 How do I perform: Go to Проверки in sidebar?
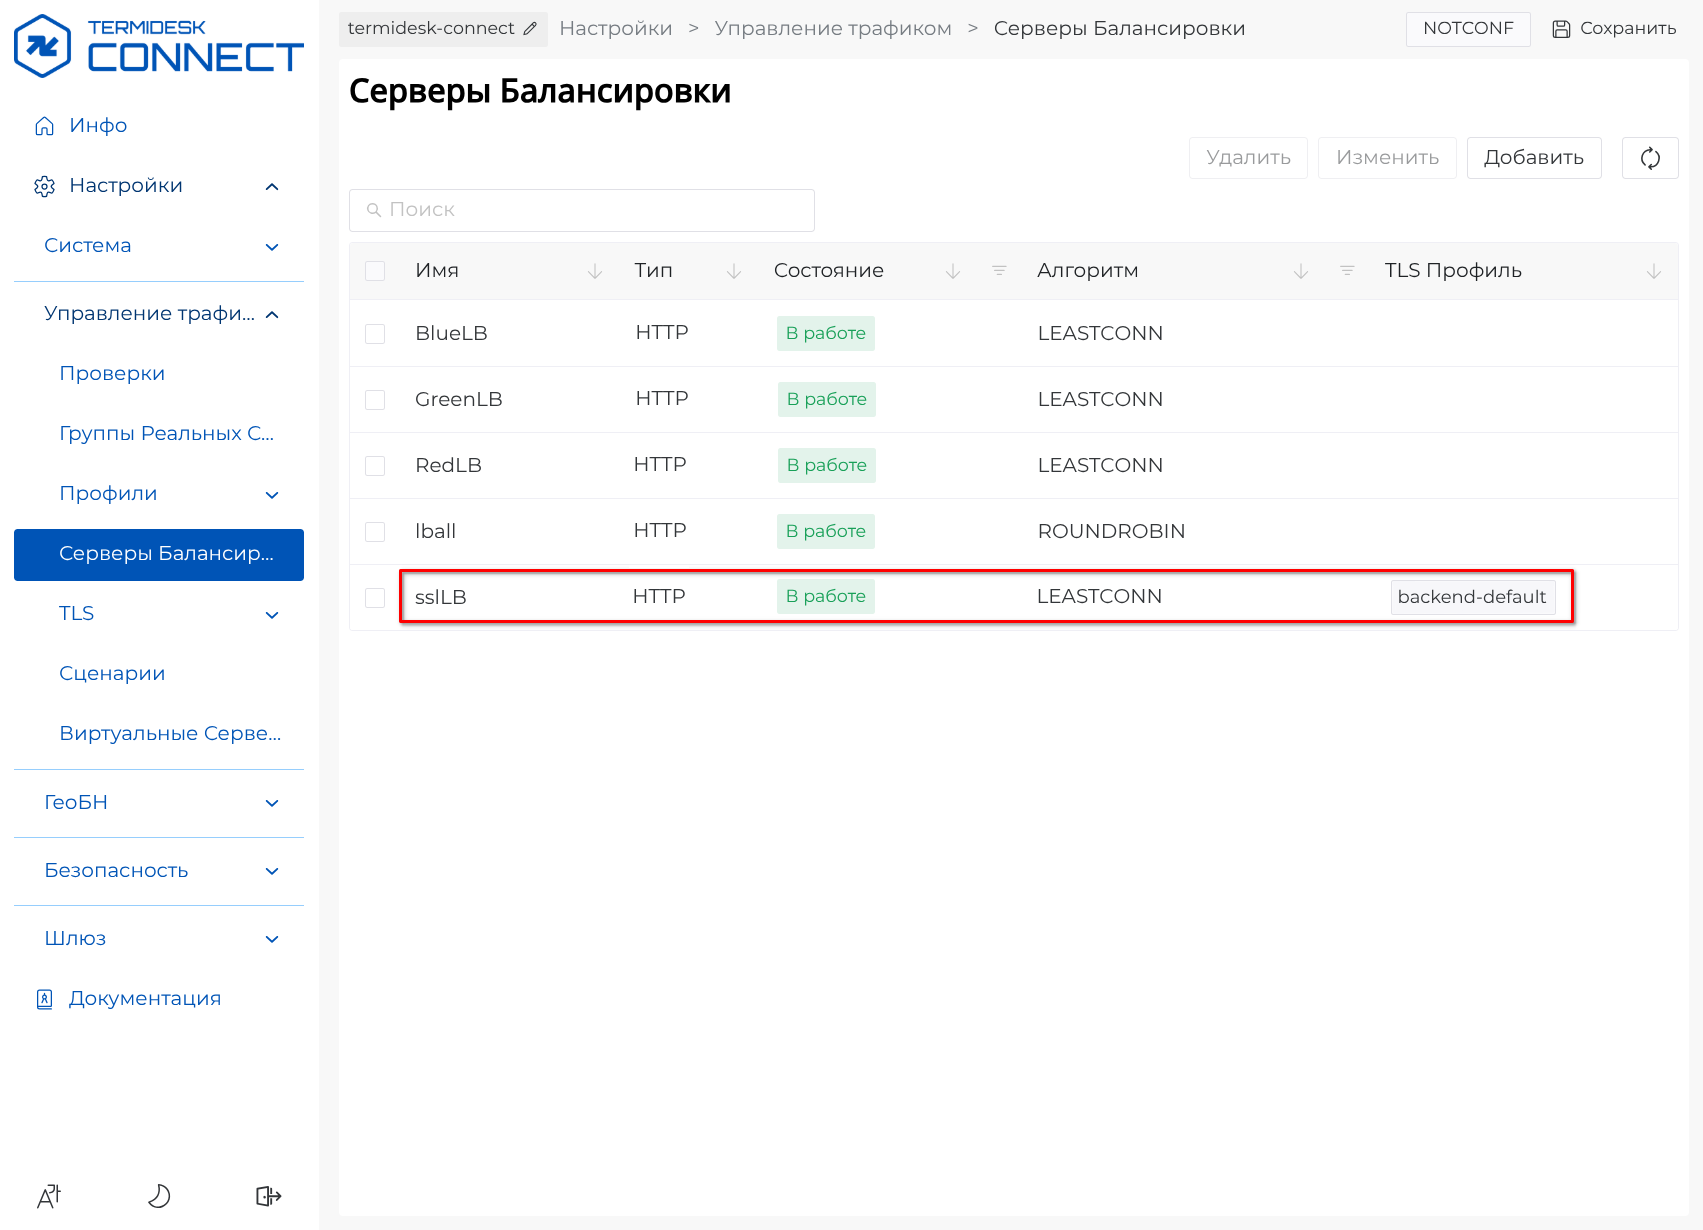point(112,373)
